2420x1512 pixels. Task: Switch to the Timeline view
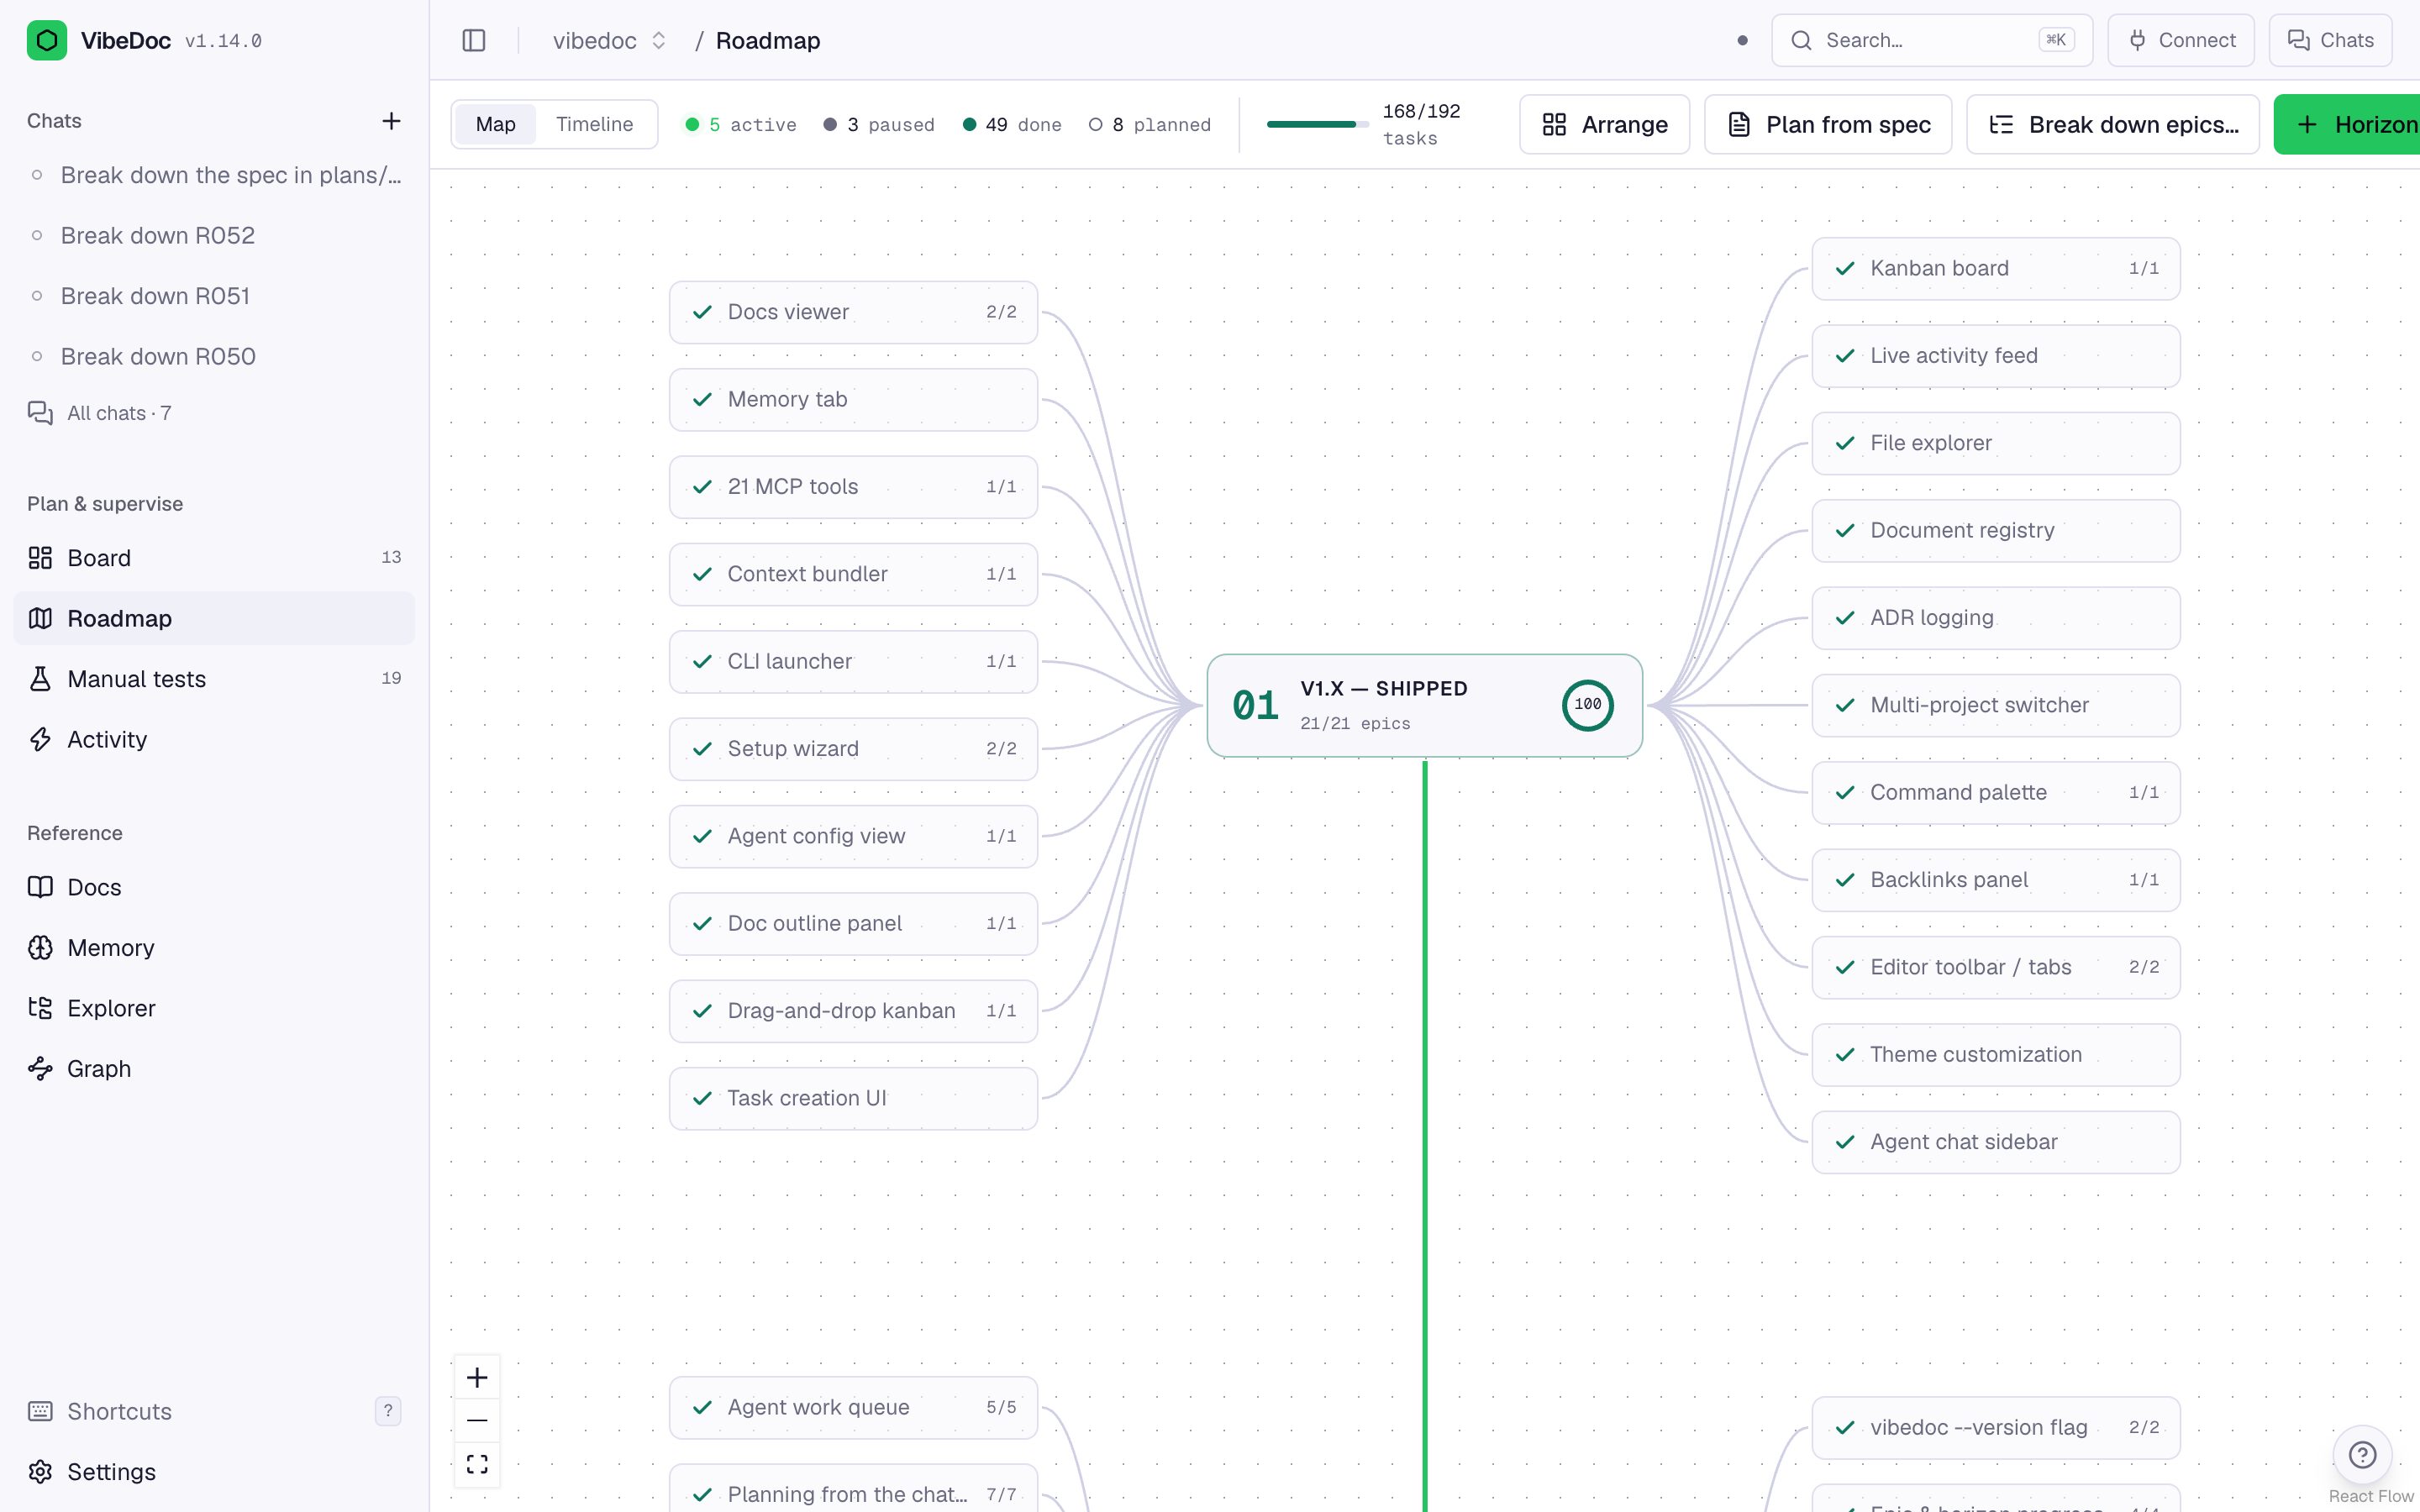click(594, 124)
